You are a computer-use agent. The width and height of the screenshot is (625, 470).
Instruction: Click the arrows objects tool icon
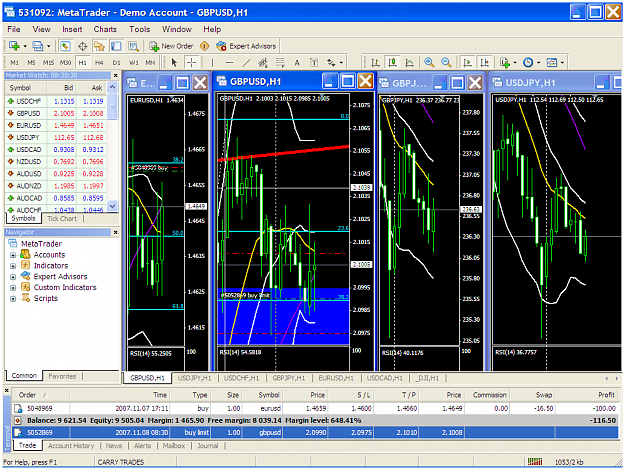click(x=331, y=62)
